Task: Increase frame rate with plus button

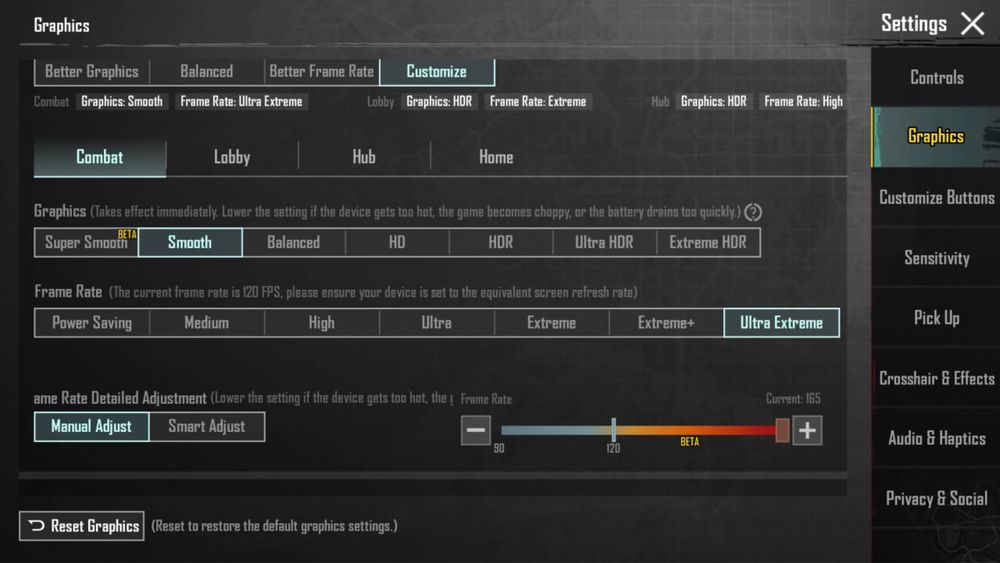Action: tap(807, 430)
